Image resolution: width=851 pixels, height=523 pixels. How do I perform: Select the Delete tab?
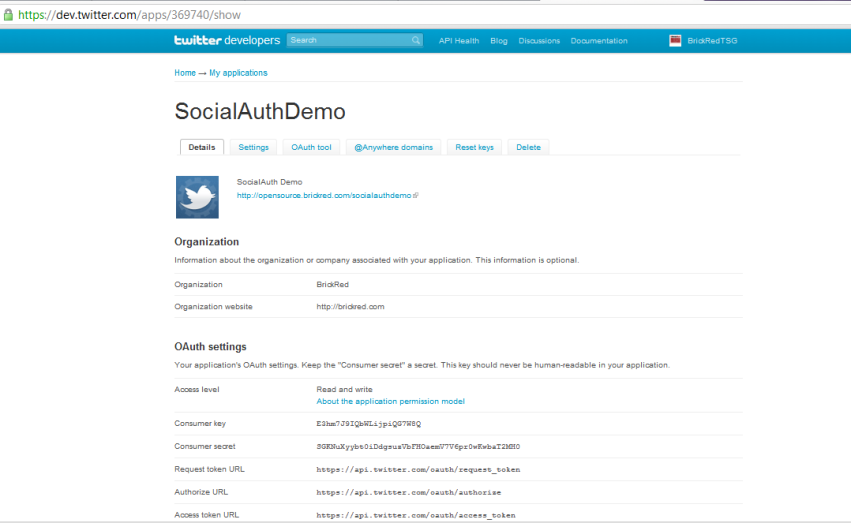point(528,147)
